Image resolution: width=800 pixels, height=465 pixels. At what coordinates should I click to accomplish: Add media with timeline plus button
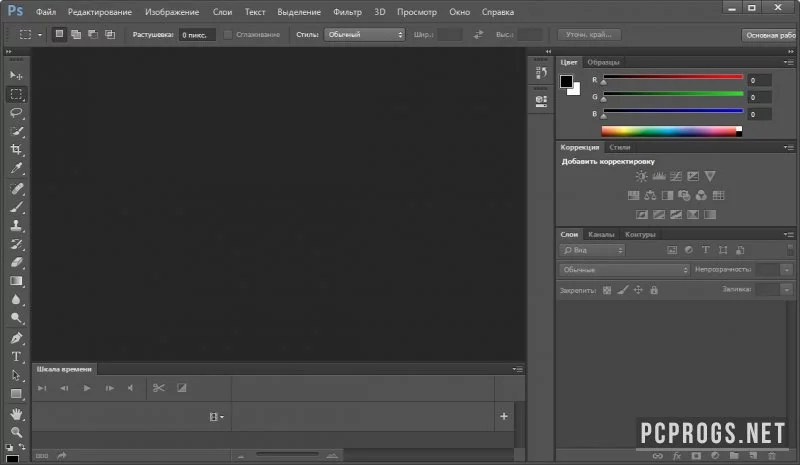point(504,417)
